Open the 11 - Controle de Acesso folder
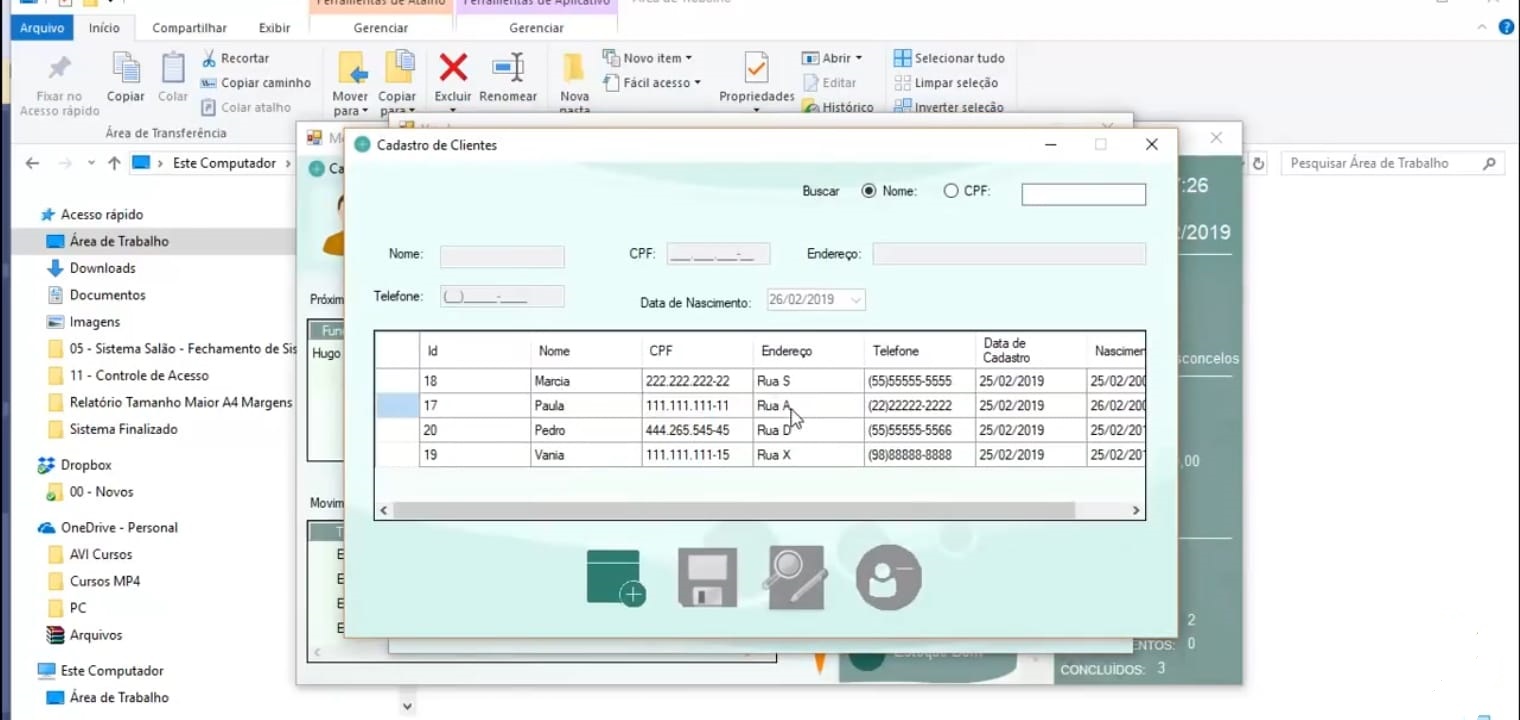This screenshot has width=1520, height=720. tap(139, 375)
